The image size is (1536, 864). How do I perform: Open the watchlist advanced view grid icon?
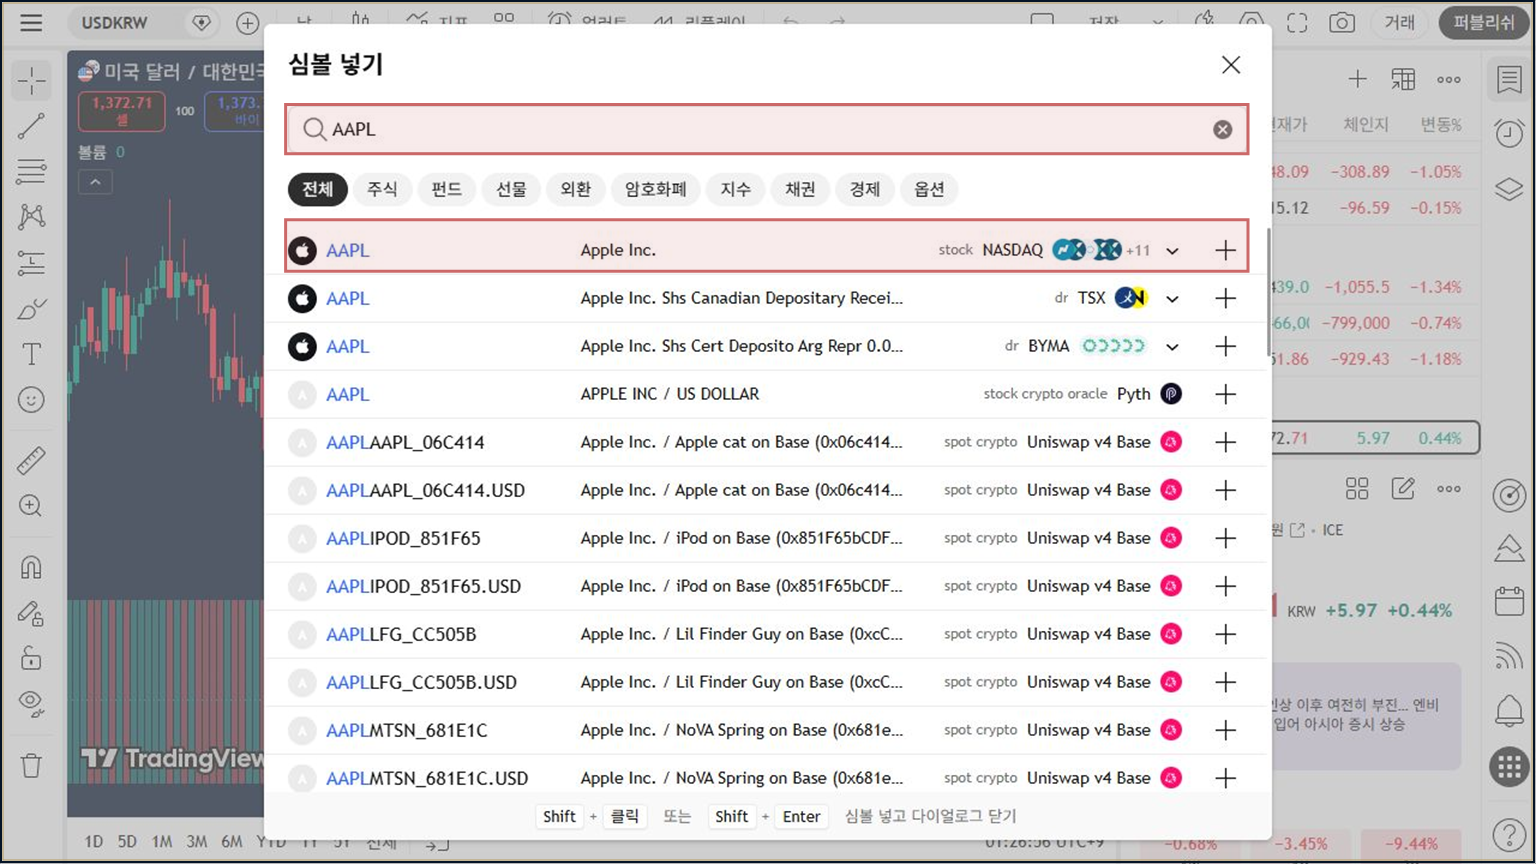1403,79
